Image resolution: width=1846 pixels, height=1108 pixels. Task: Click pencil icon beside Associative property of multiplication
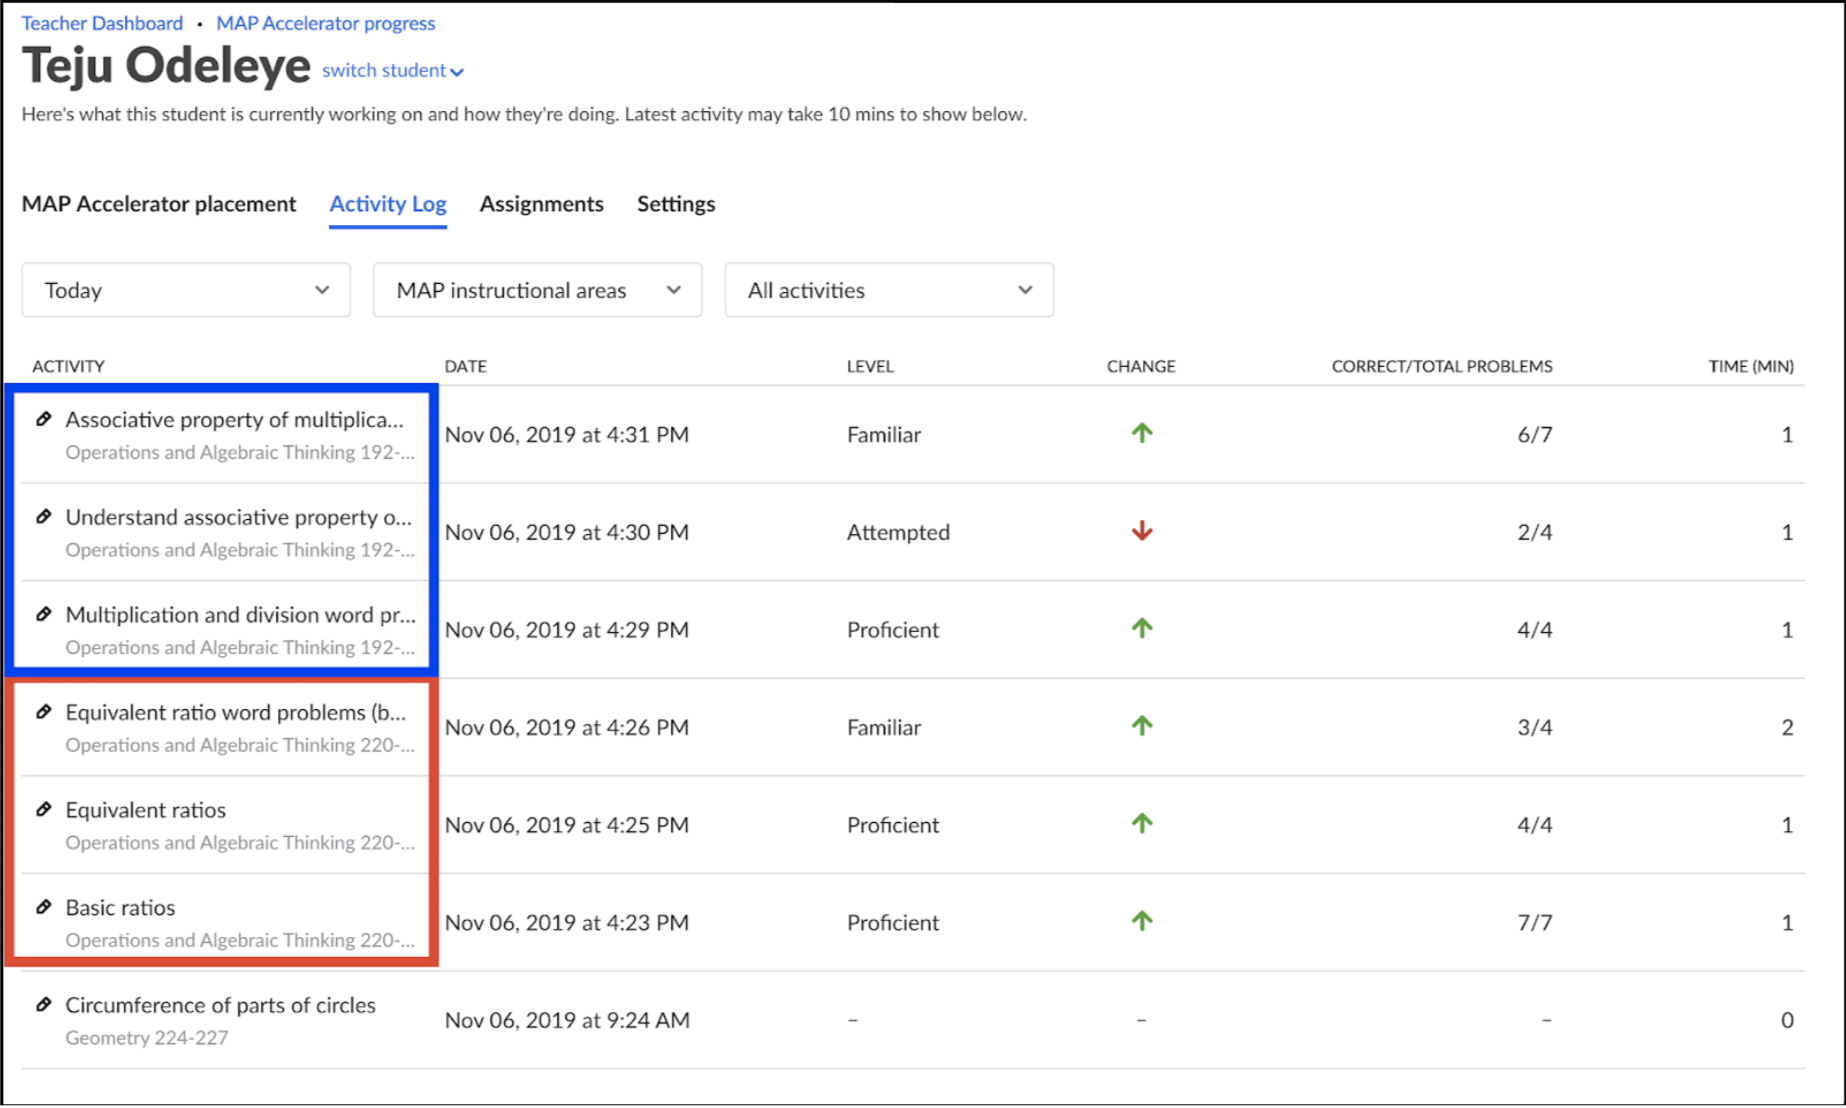[43, 419]
